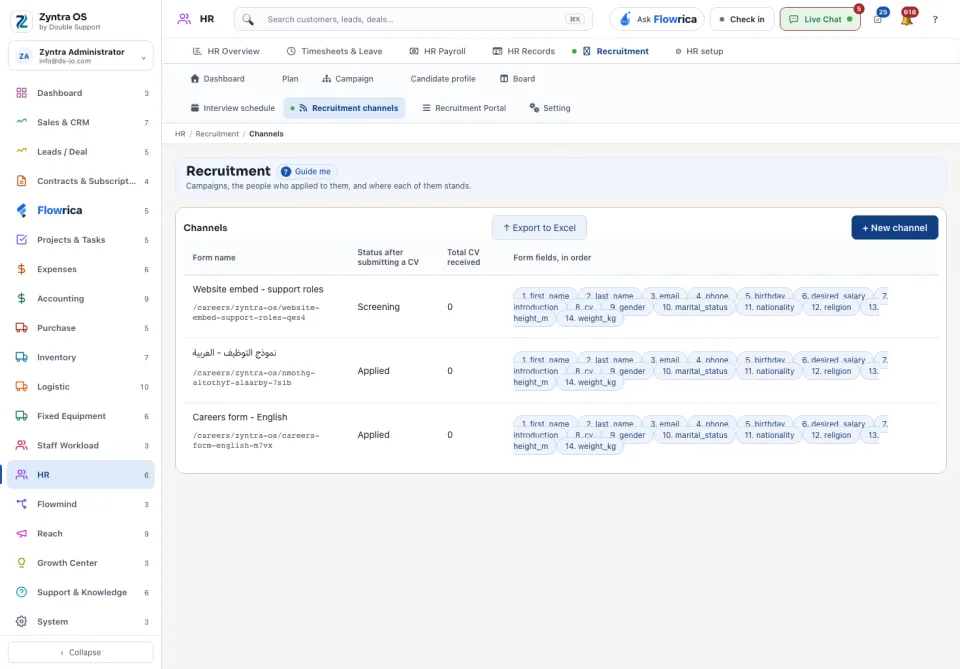Click the Form name column header
Viewport: 960px width, 669px height.
coord(214,258)
